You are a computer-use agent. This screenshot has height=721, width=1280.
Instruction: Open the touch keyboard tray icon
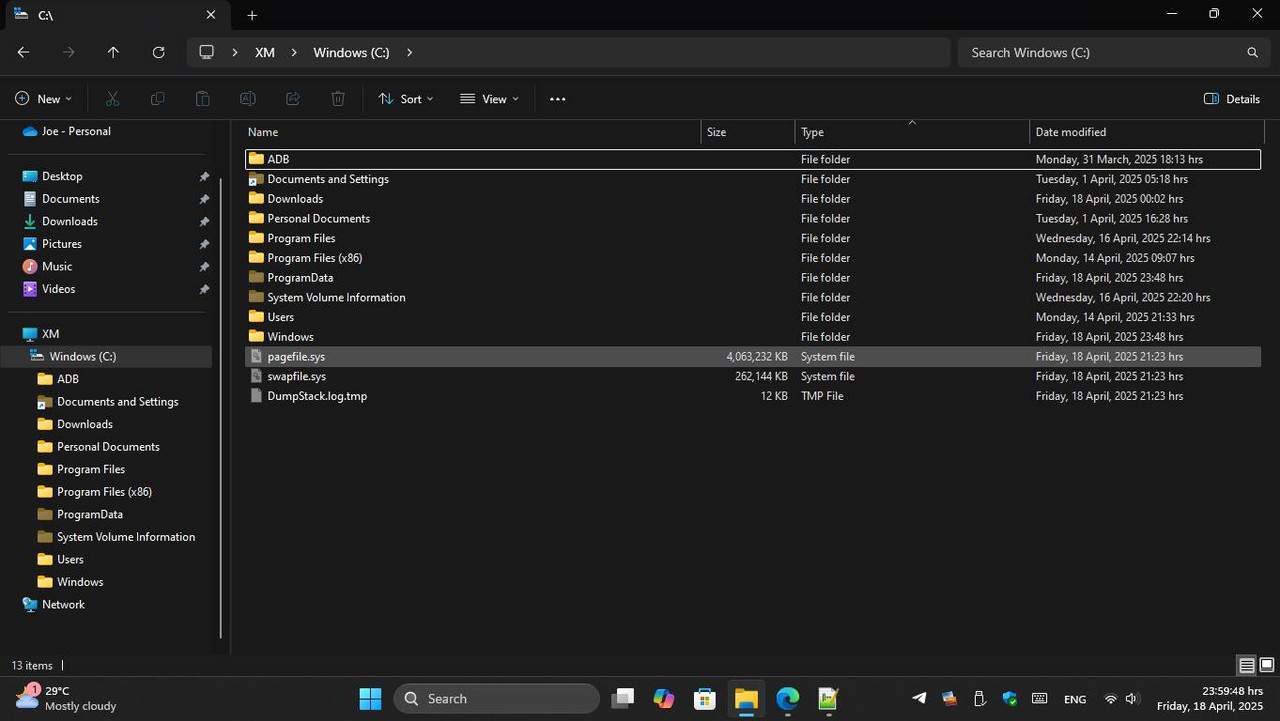point(1039,698)
